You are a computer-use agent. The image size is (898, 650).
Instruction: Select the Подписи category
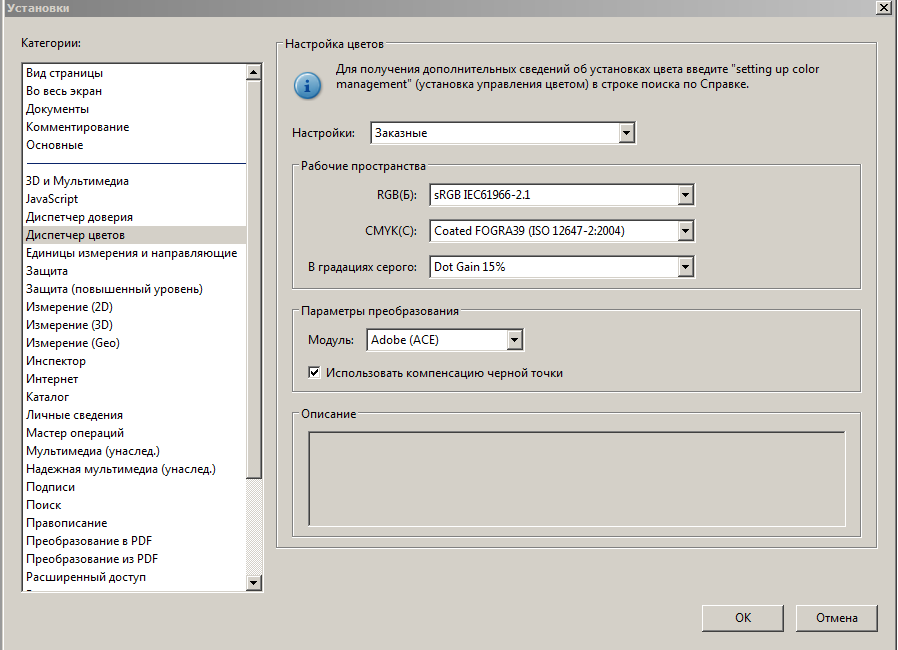pos(50,487)
